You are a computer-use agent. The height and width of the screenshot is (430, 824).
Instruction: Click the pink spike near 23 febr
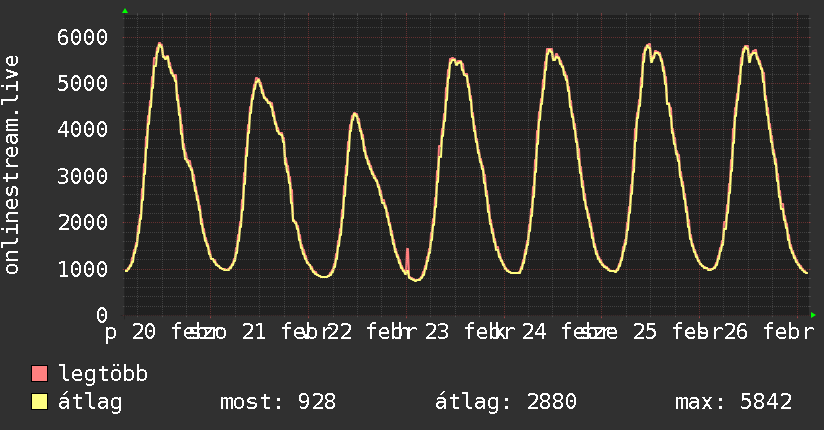pos(407,259)
